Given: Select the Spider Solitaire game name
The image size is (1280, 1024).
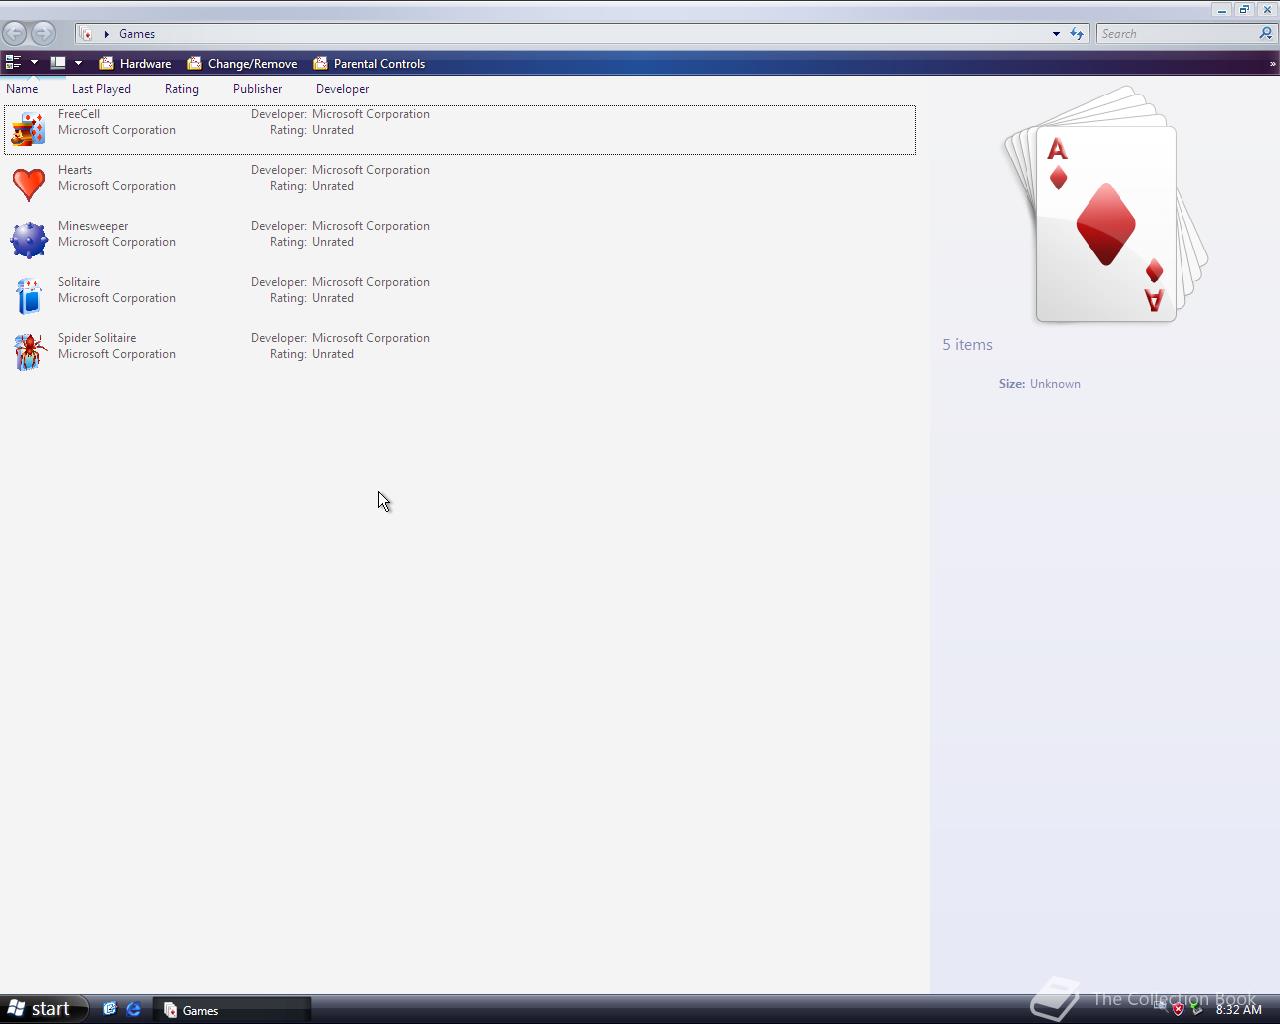Looking at the screenshot, I should point(97,338).
